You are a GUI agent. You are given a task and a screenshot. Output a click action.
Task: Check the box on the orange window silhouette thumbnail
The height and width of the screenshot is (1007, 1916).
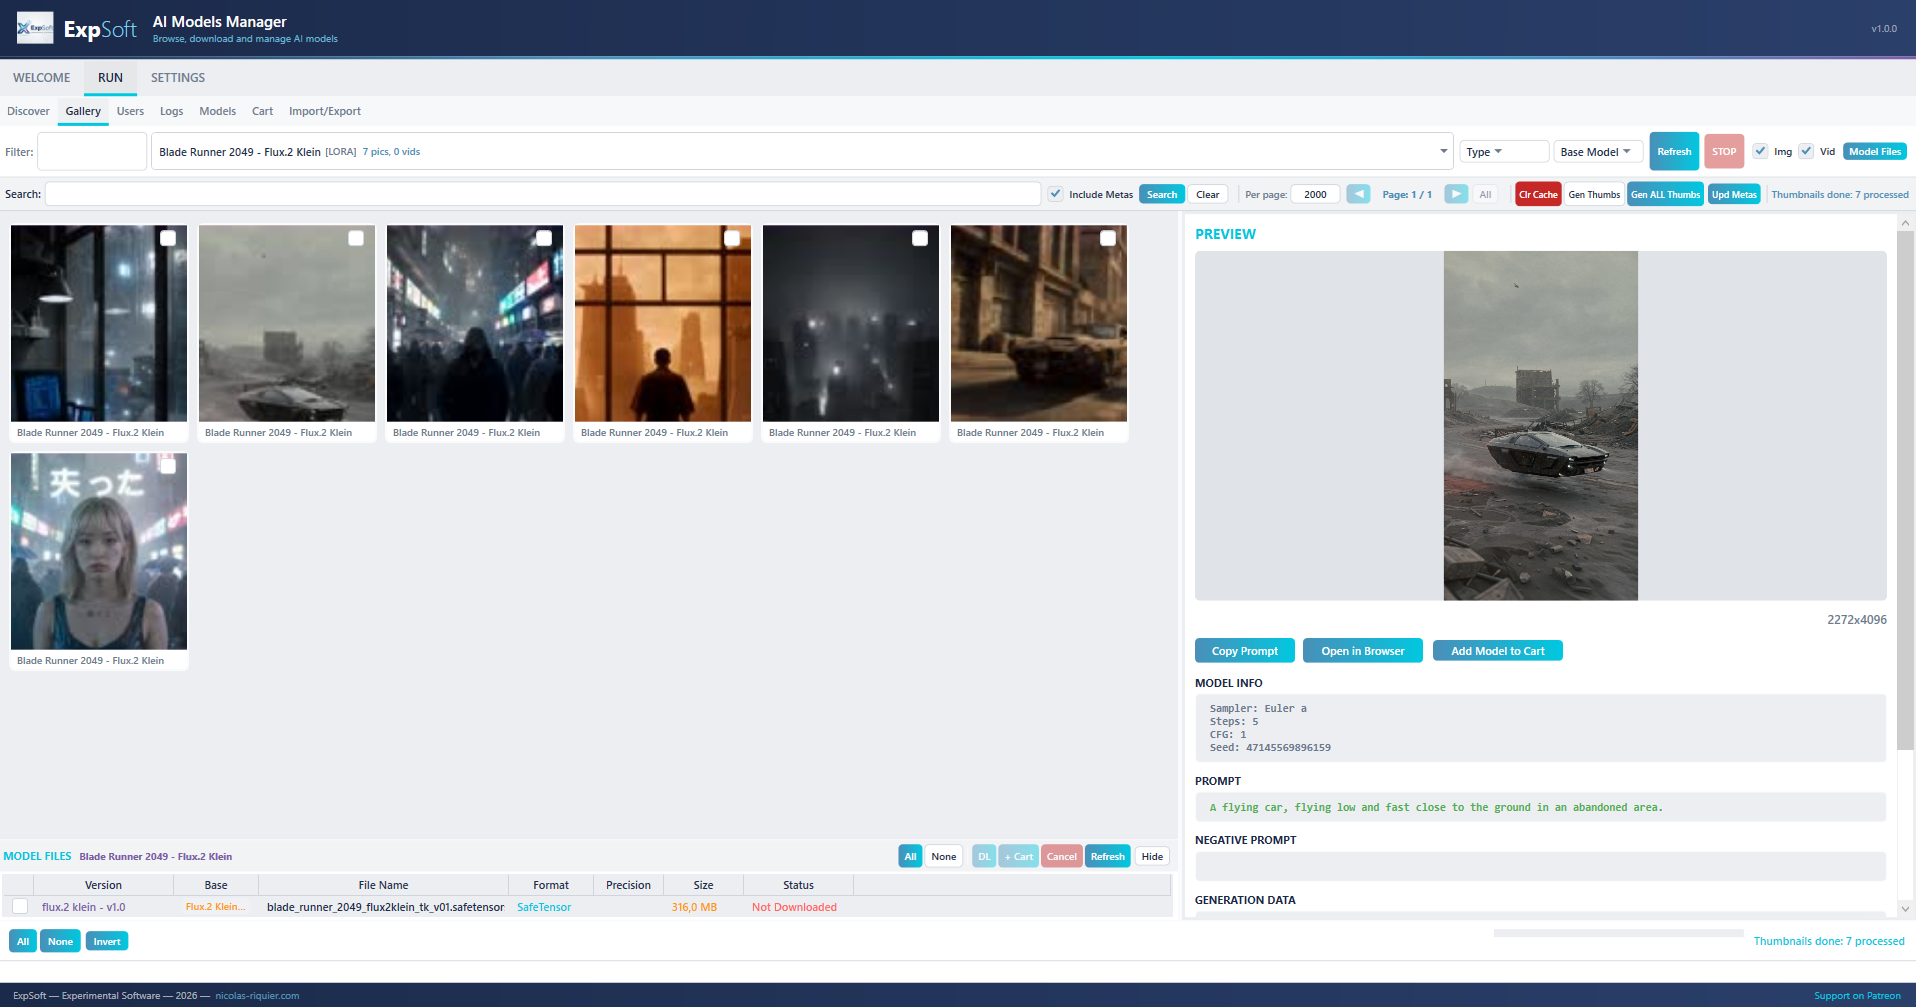(x=732, y=238)
